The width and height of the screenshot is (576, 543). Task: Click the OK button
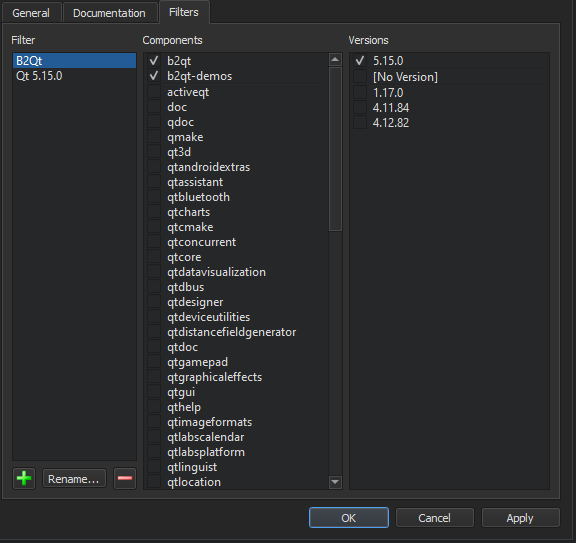(x=349, y=518)
